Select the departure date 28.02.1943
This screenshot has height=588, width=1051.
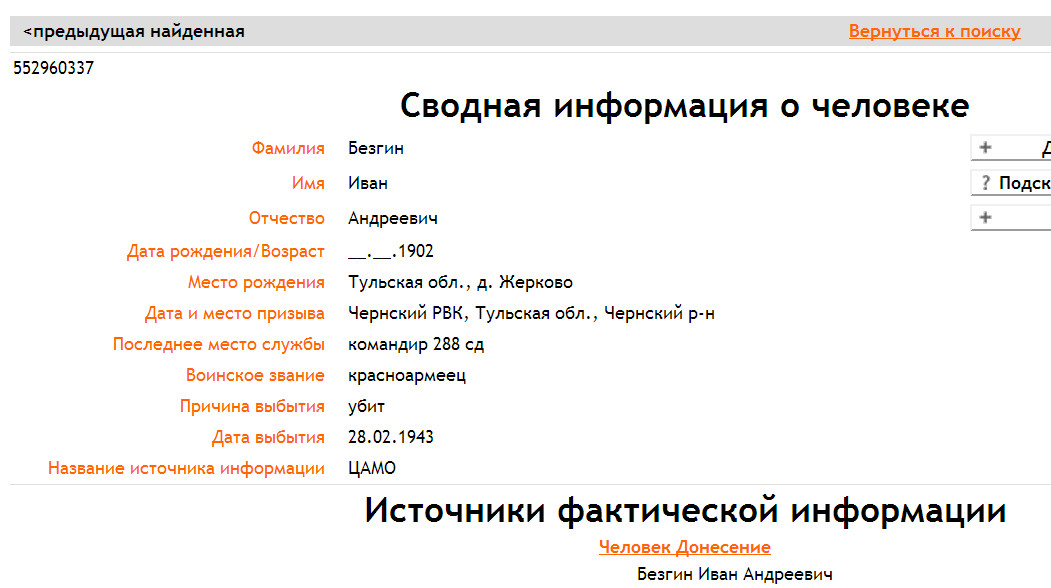391,438
